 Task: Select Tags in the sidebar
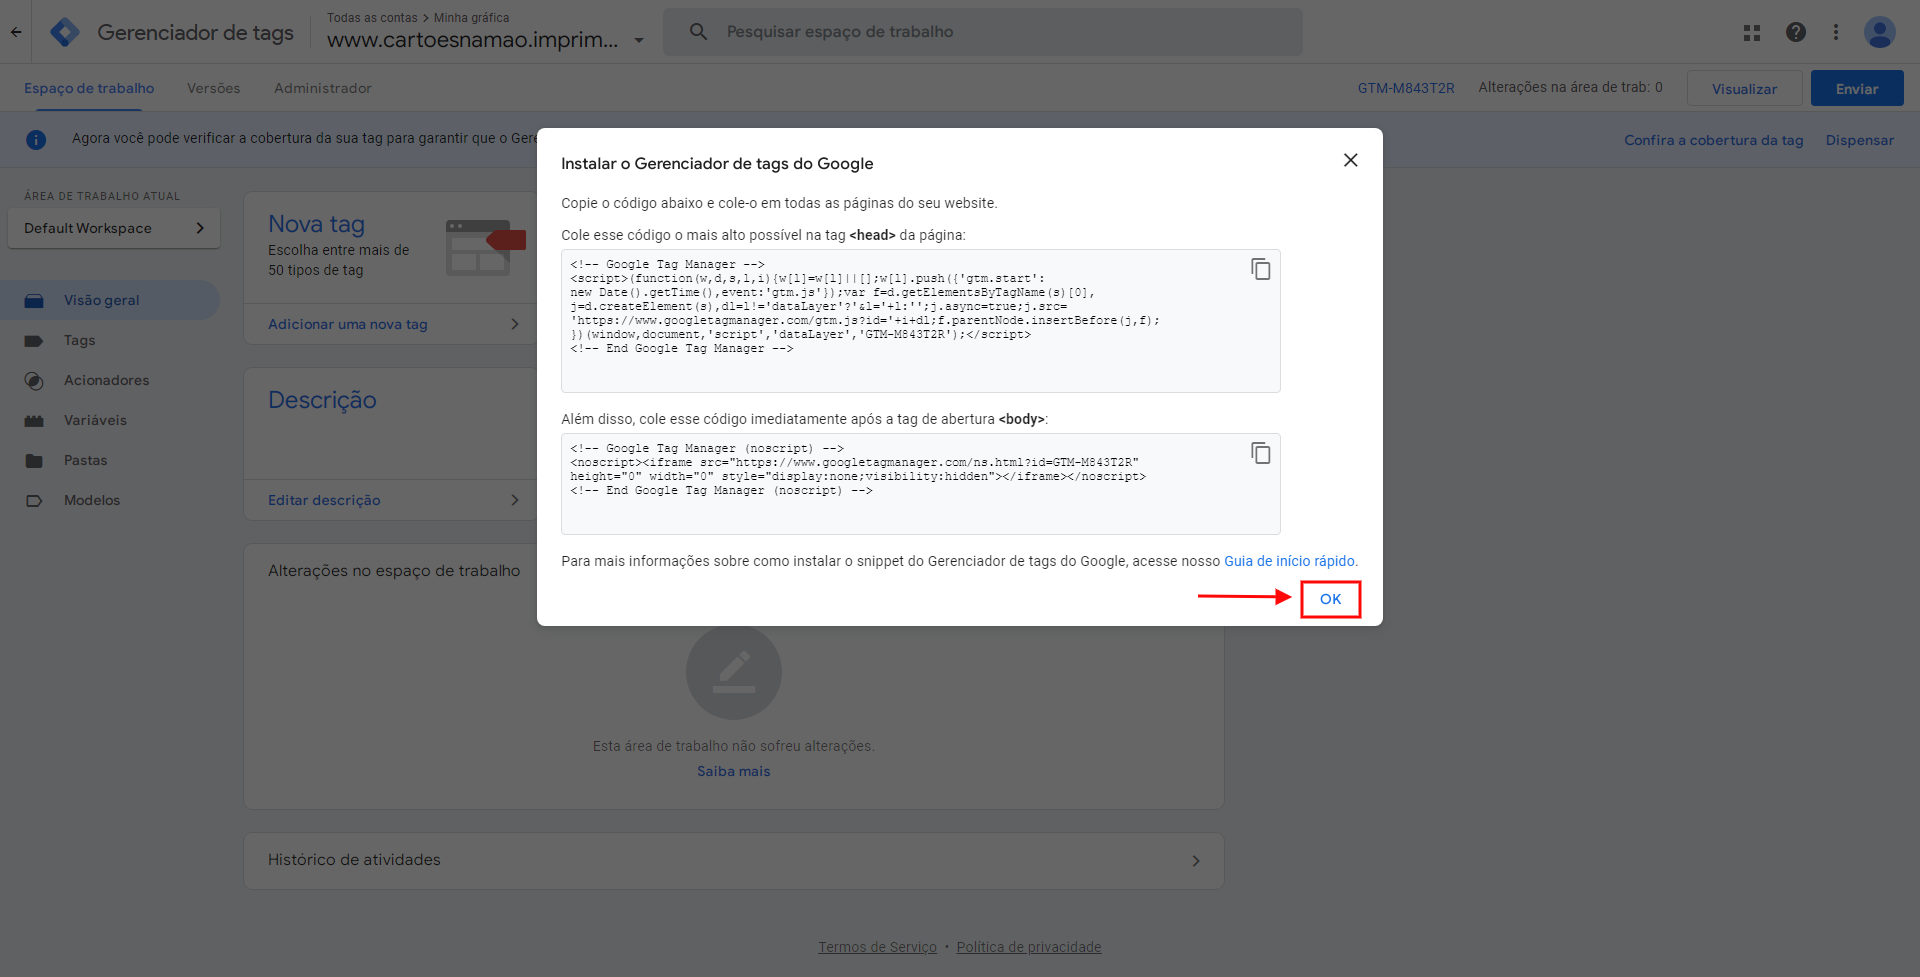(x=110, y=341)
